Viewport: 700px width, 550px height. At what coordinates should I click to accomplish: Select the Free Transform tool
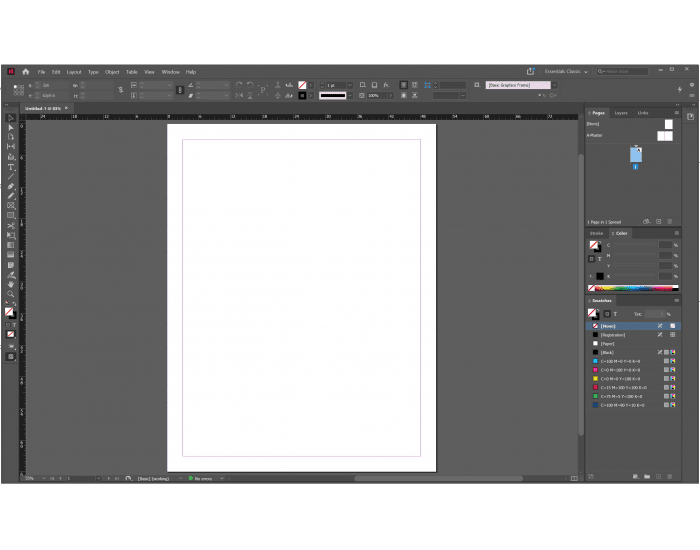pos(11,235)
